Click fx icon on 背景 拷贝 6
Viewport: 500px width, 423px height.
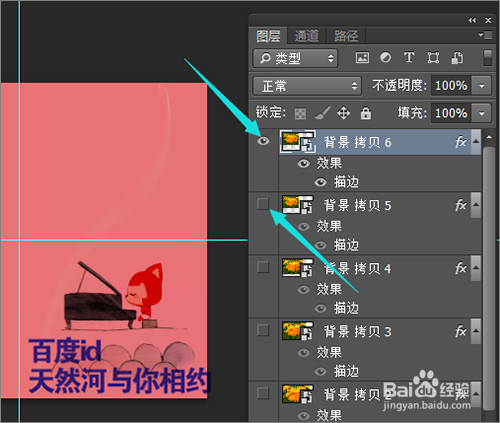point(461,142)
